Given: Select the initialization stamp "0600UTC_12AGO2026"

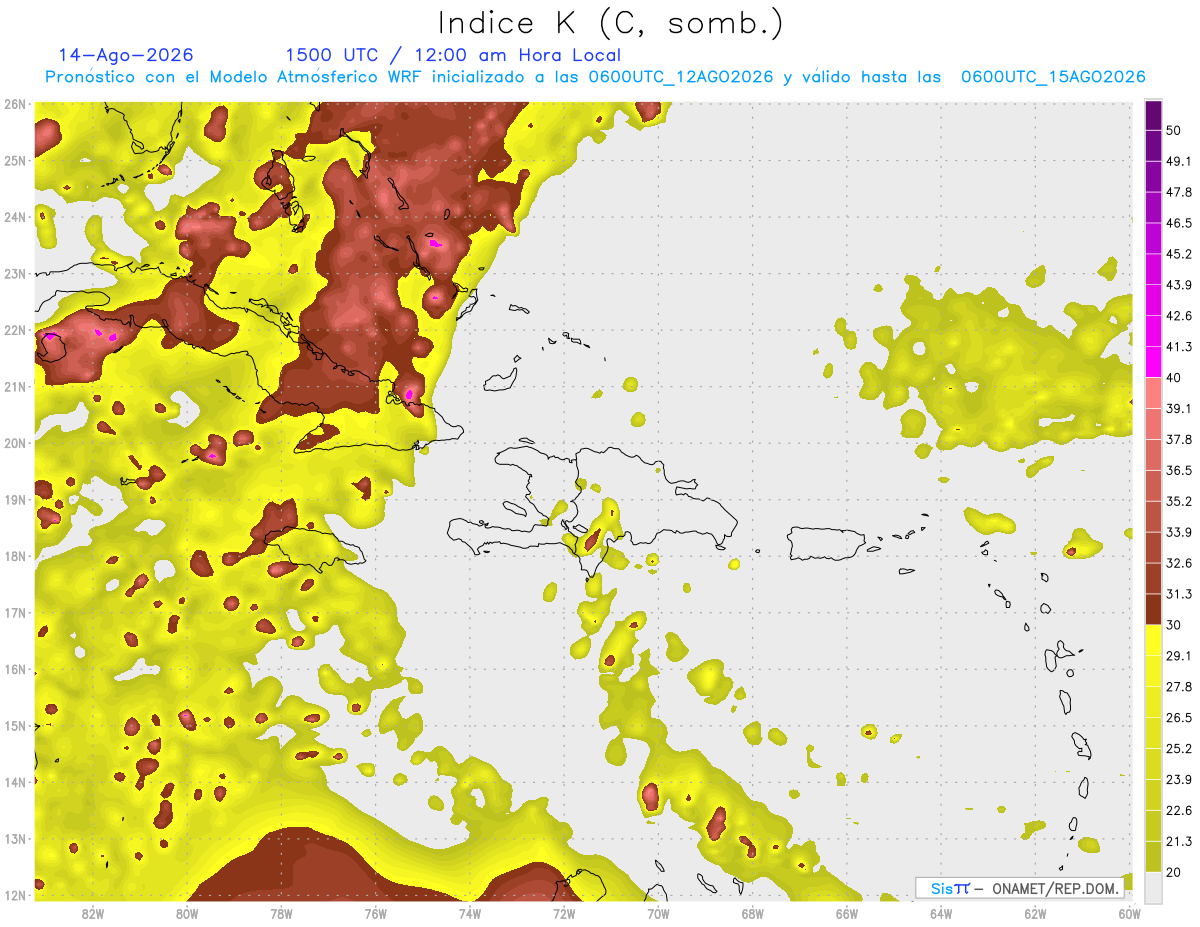Looking at the screenshot, I should click(681, 77).
